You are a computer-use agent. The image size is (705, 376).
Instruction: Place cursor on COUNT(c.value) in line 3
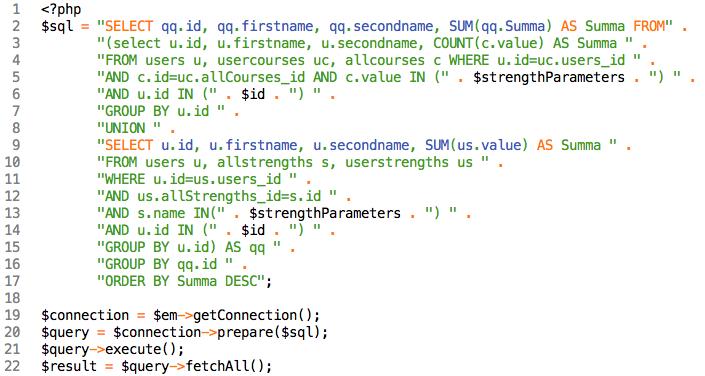click(x=489, y=43)
